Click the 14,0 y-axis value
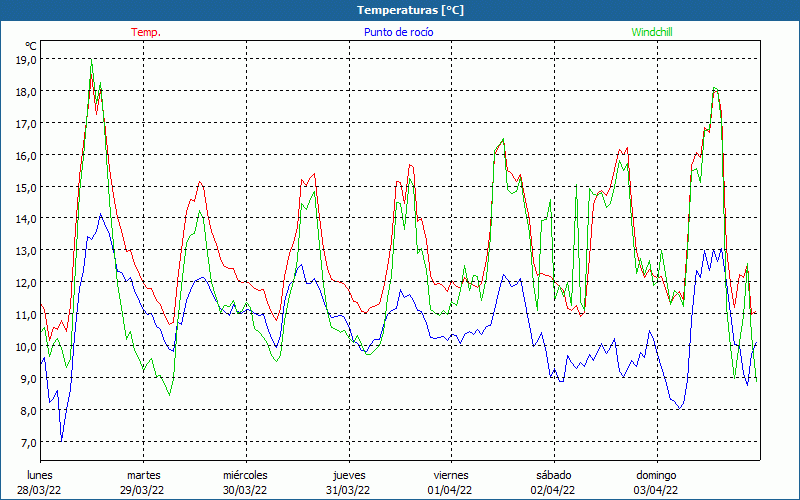The image size is (800, 500). 27,219
